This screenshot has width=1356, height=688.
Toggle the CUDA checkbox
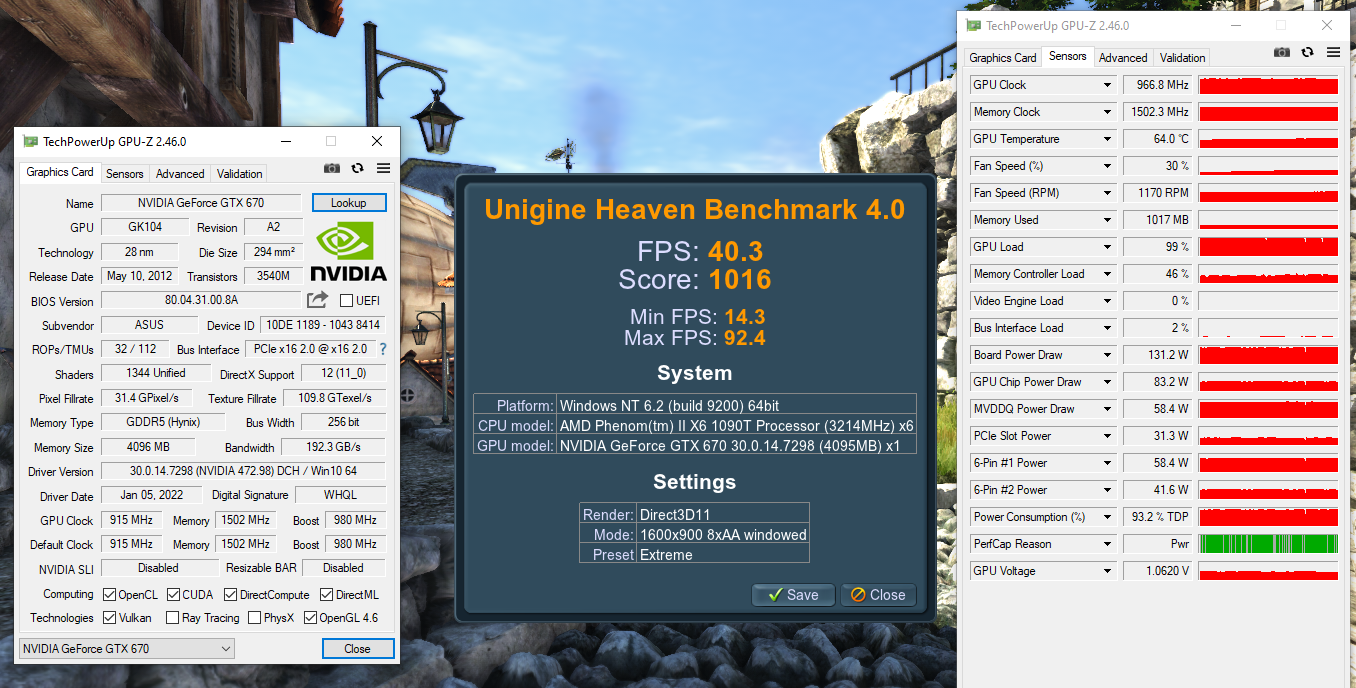coord(173,594)
